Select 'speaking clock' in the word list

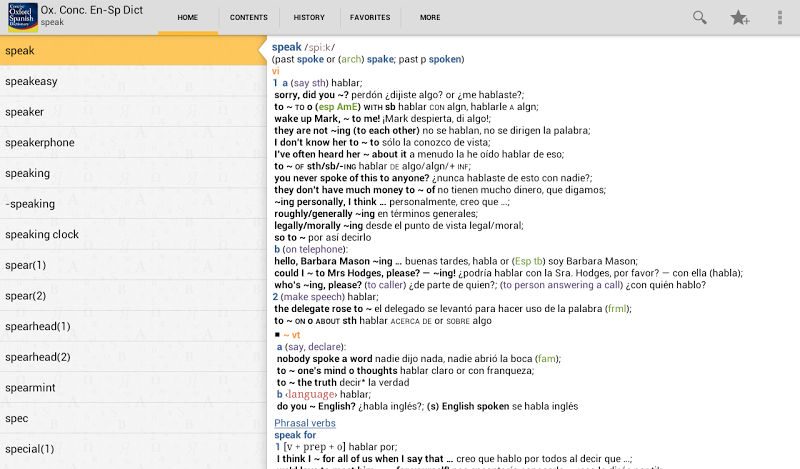pyautogui.click(x=132, y=234)
